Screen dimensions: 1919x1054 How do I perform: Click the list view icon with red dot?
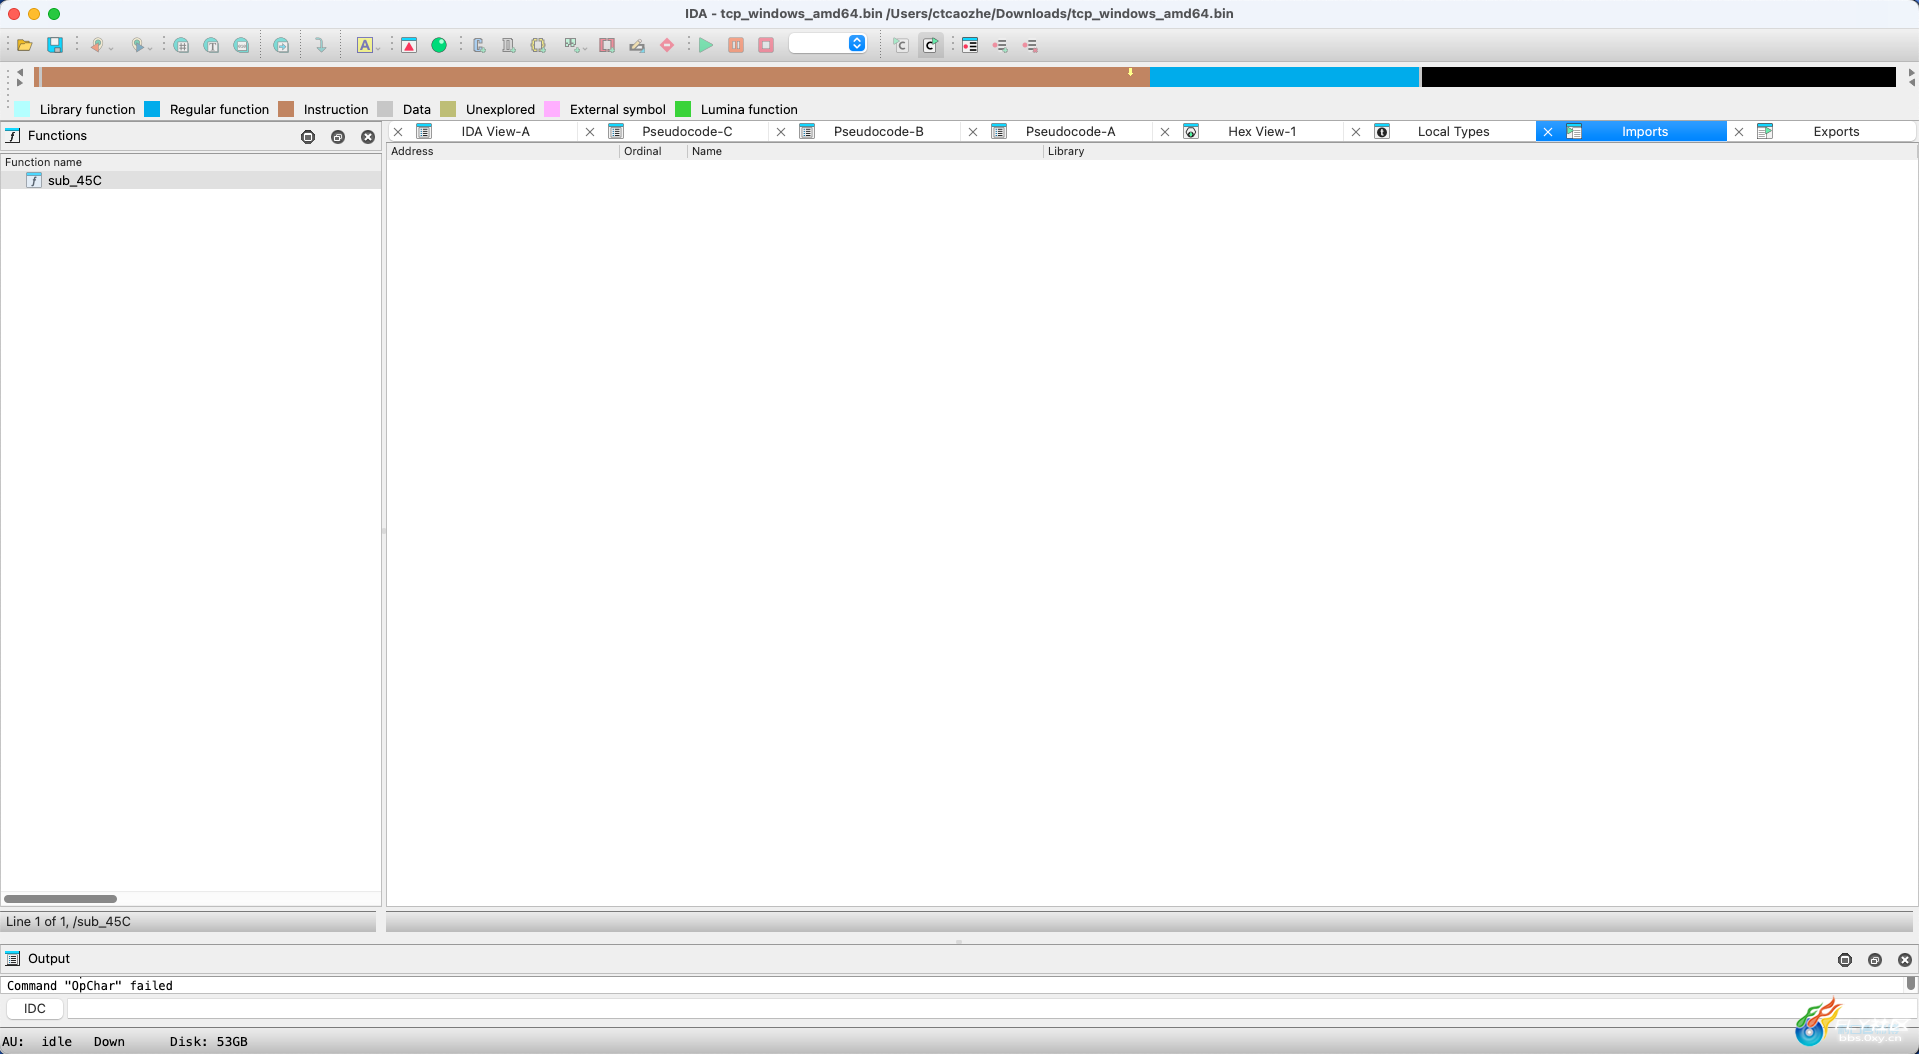point(970,45)
